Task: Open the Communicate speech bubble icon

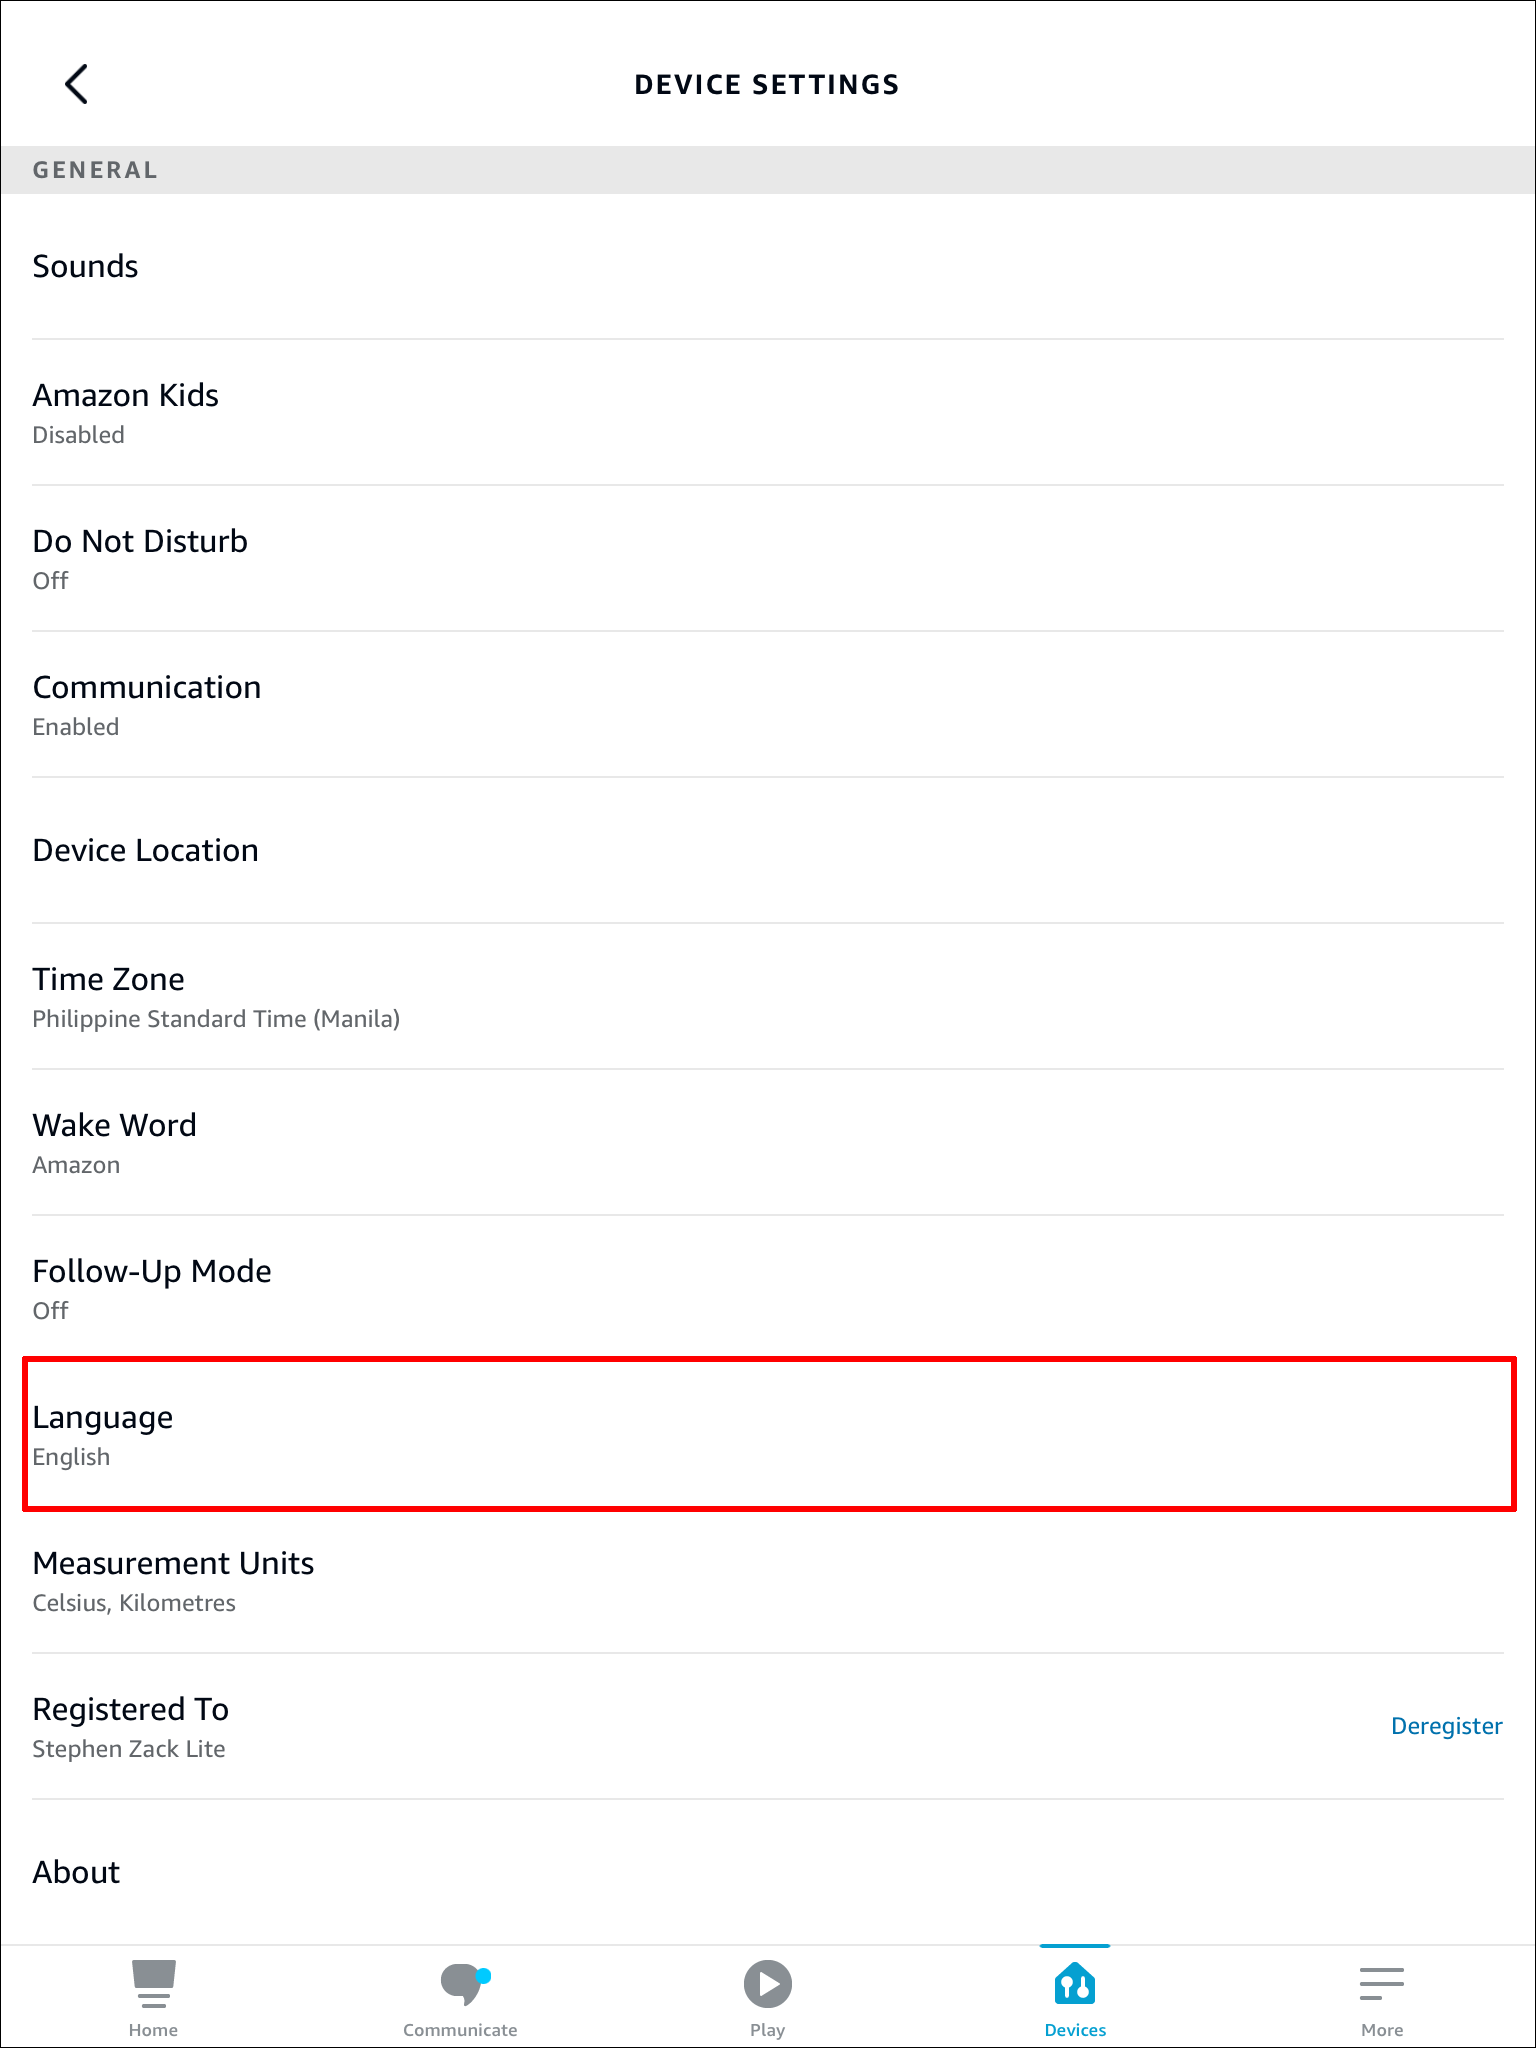Action: [461, 1984]
